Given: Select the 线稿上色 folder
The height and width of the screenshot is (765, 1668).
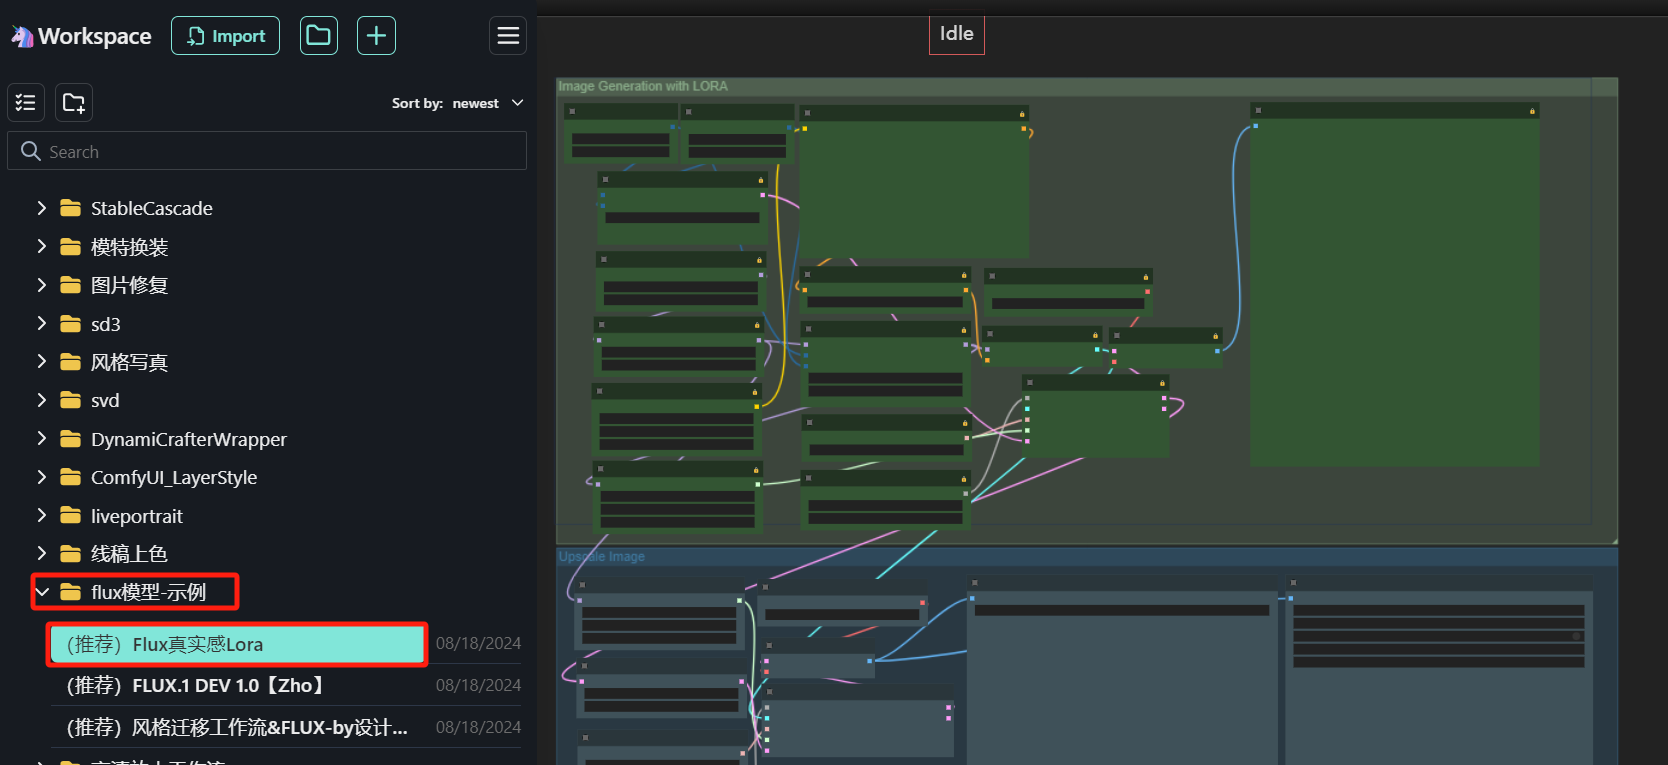Looking at the screenshot, I should point(129,554).
